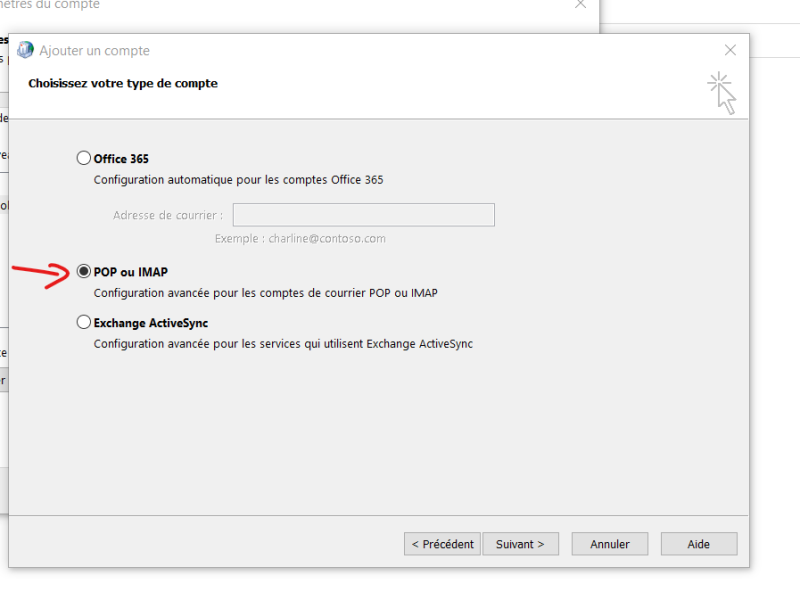Select the Office 365 radio button

84,158
